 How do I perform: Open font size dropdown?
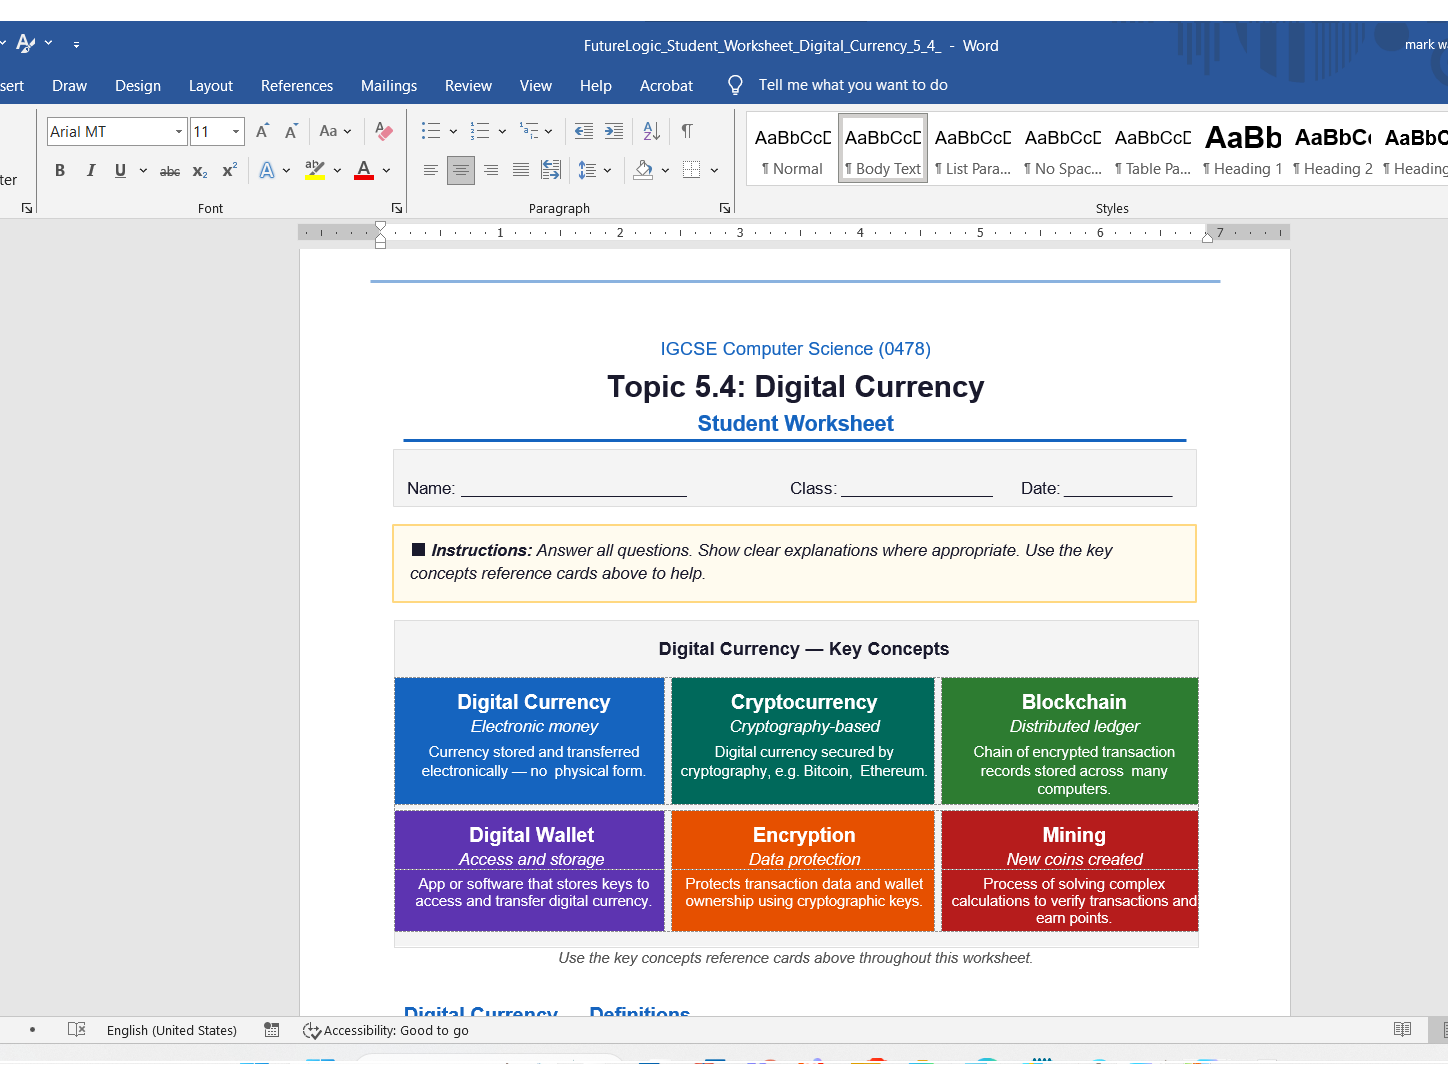pyautogui.click(x=236, y=131)
